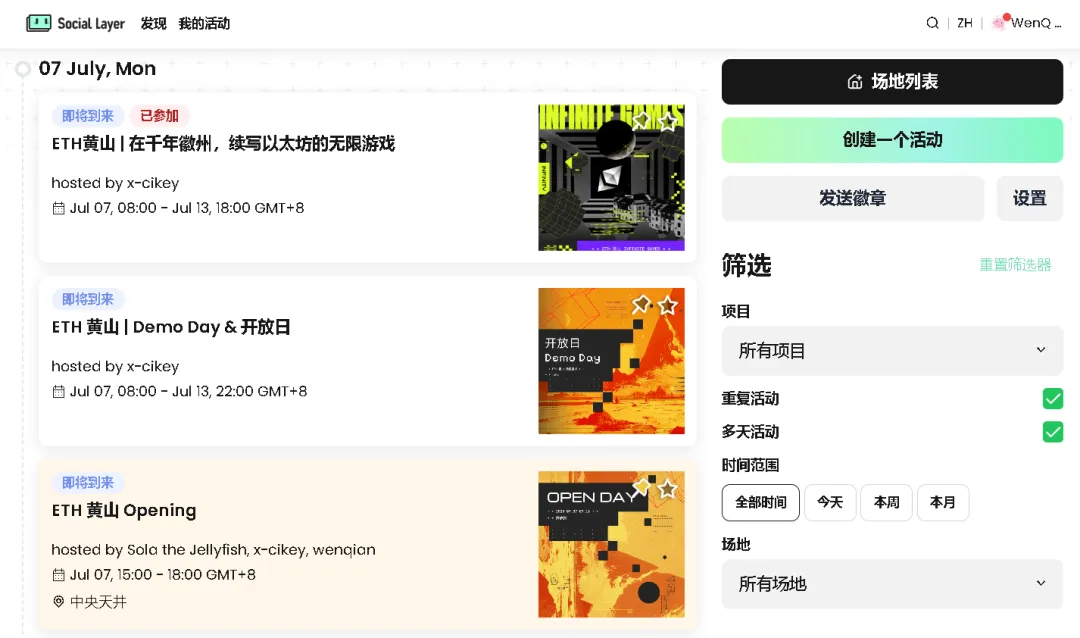Star the ETH 黄山 Opening event
Screen dimensions: 1080x638
coord(667,489)
